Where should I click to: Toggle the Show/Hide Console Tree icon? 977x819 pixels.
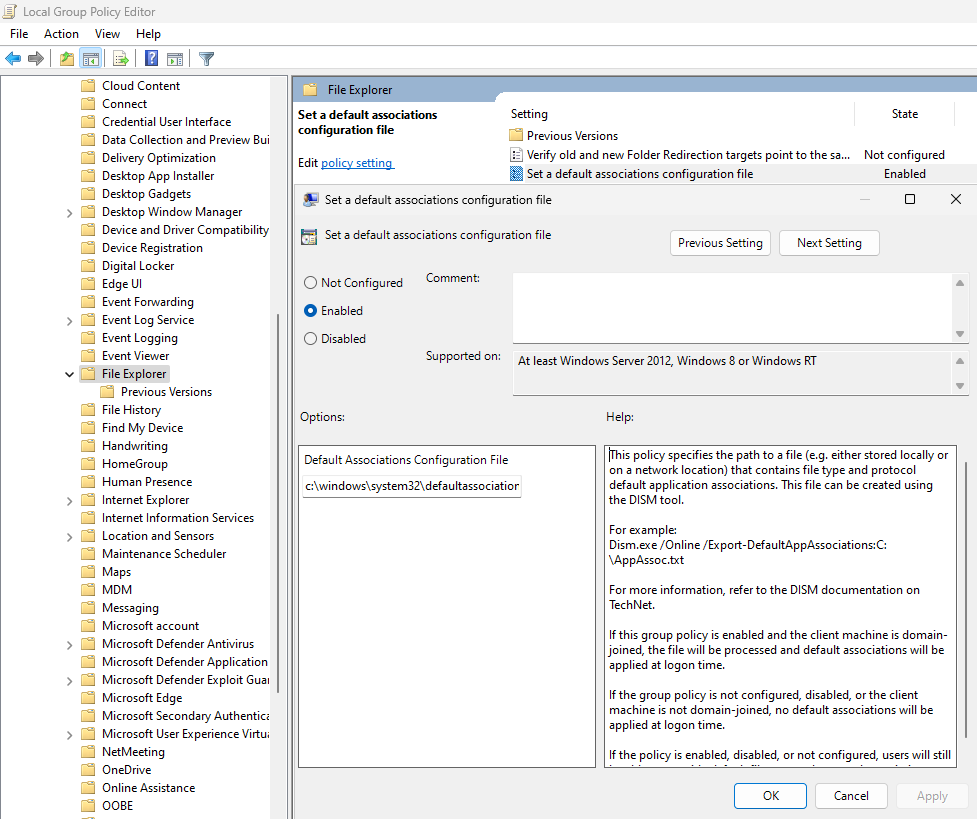click(x=91, y=59)
